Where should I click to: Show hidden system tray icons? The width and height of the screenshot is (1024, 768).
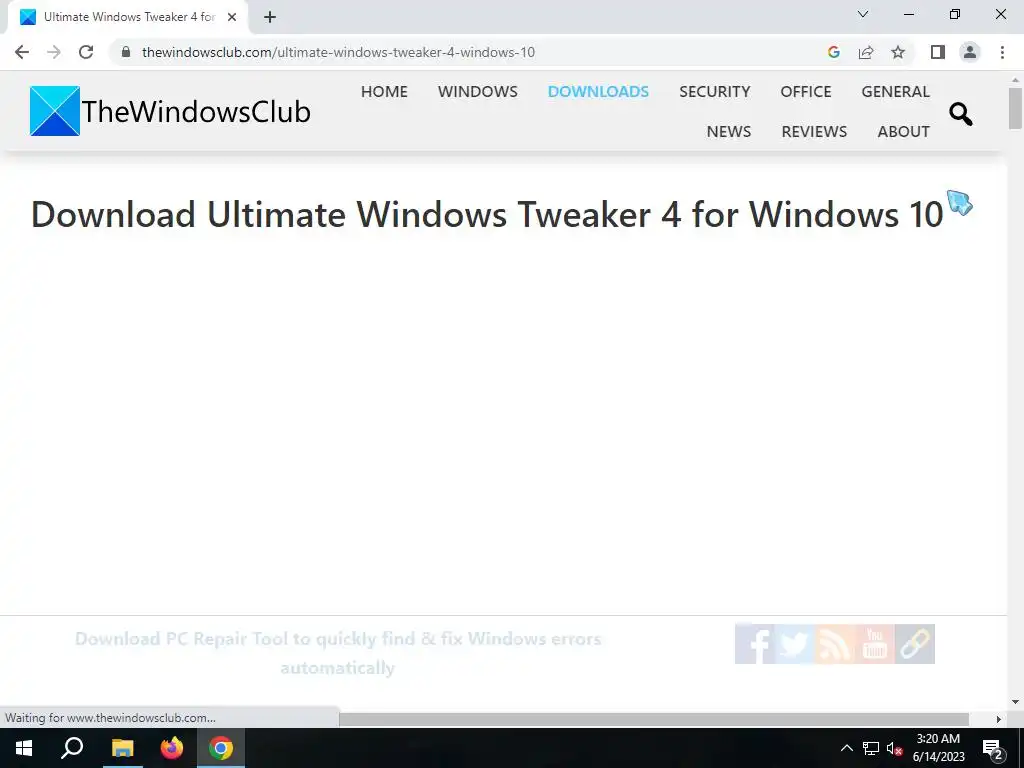coord(846,748)
